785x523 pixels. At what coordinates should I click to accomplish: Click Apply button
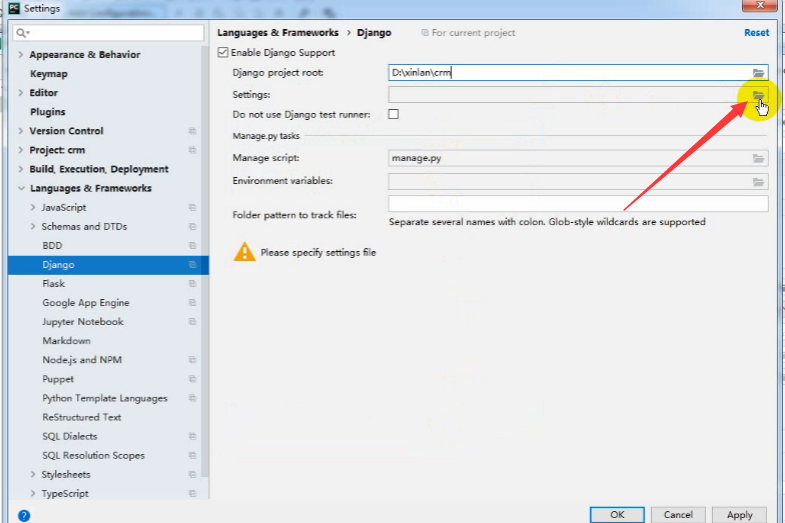(739, 515)
